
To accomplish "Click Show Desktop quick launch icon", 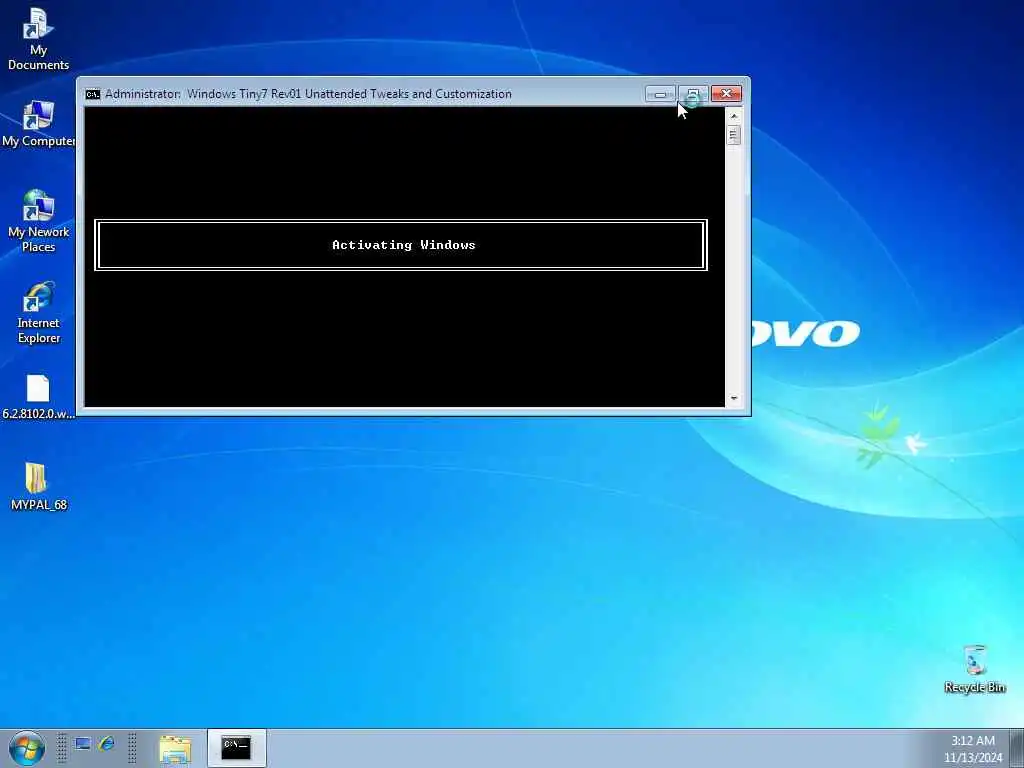I will [82, 744].
